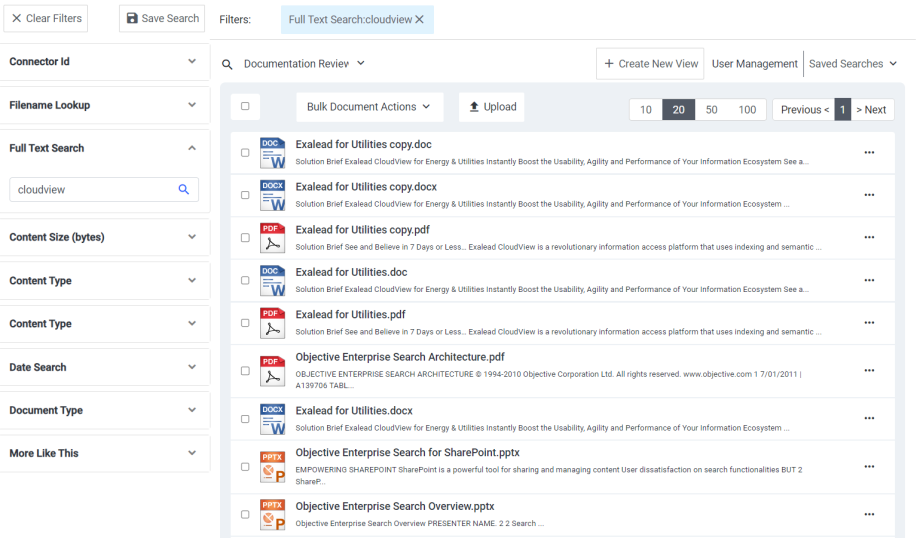Set page size to 50 results
Image resolution: width=920 pixels, height=538 pixels.
(711, 110)
